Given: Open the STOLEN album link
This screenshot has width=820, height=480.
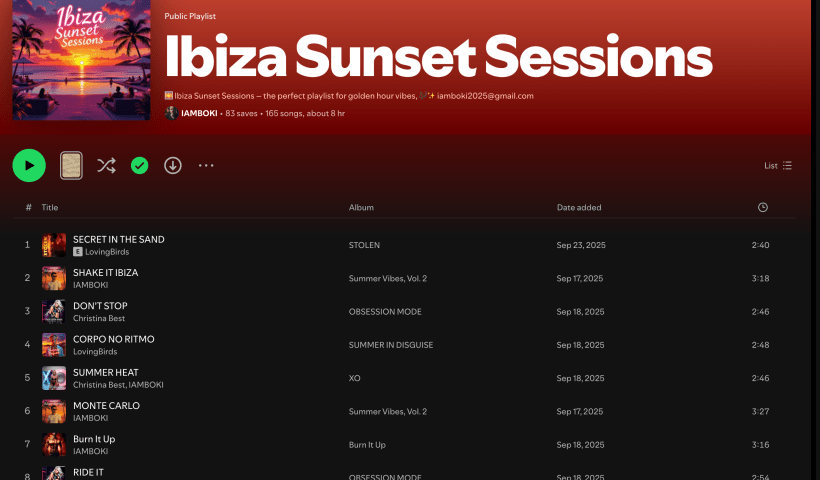Looking at the screenshot, I should click(364, 245).
